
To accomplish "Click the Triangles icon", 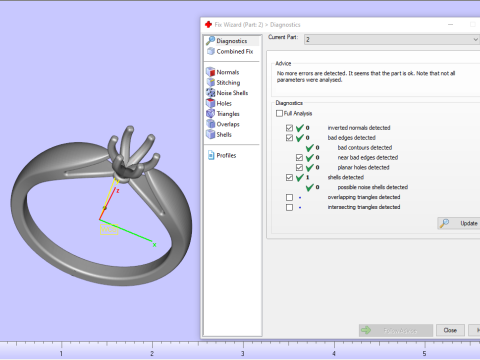I will coord(211,114).
